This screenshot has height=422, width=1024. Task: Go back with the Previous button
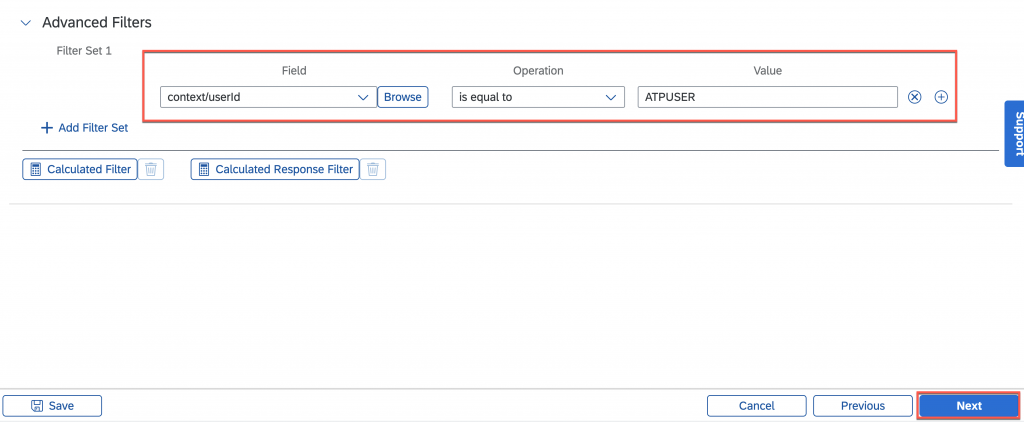coord(863,406)
